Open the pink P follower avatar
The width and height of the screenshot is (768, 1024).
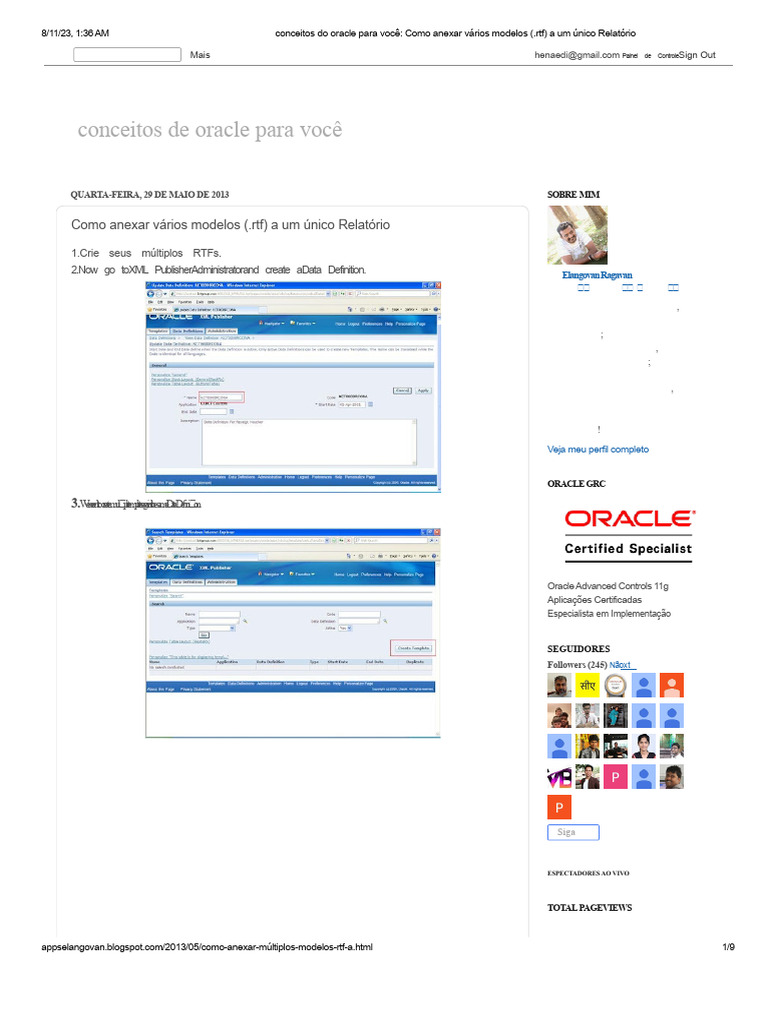pos(615,777)
